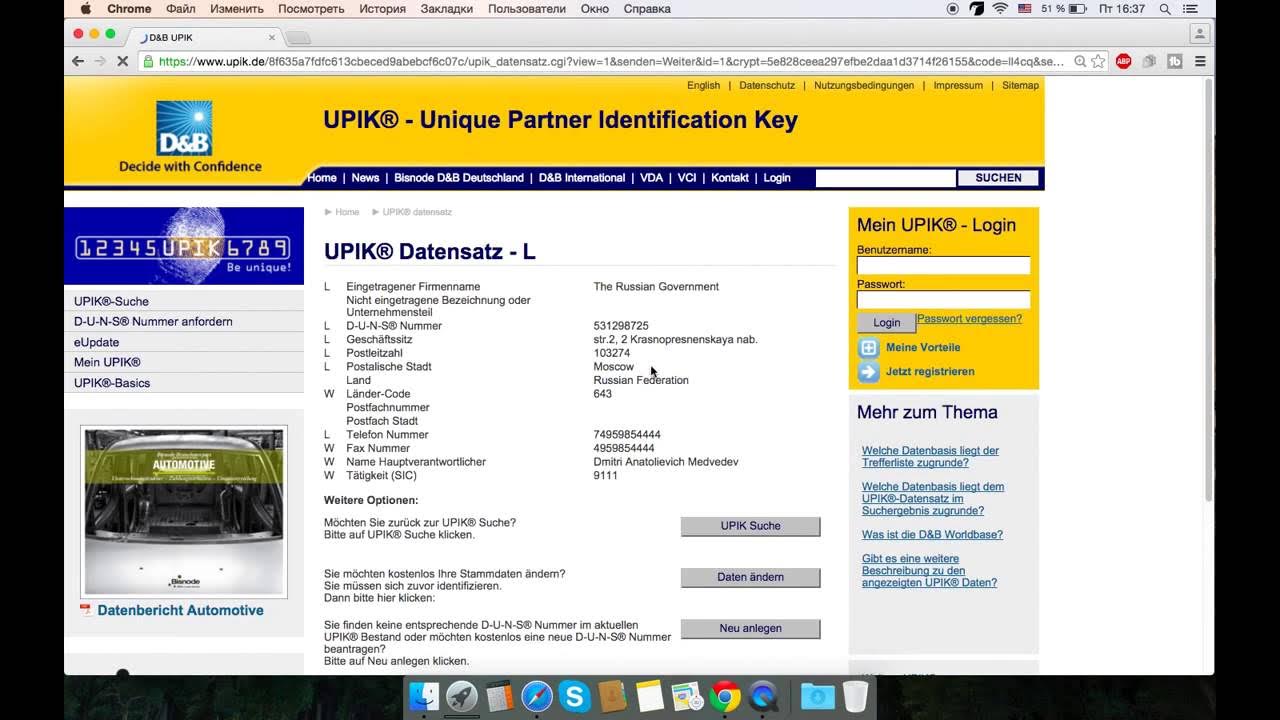Open the Kontakt navigation link
Viewport: 1280px width, 720px height.
tap(730, 178)
